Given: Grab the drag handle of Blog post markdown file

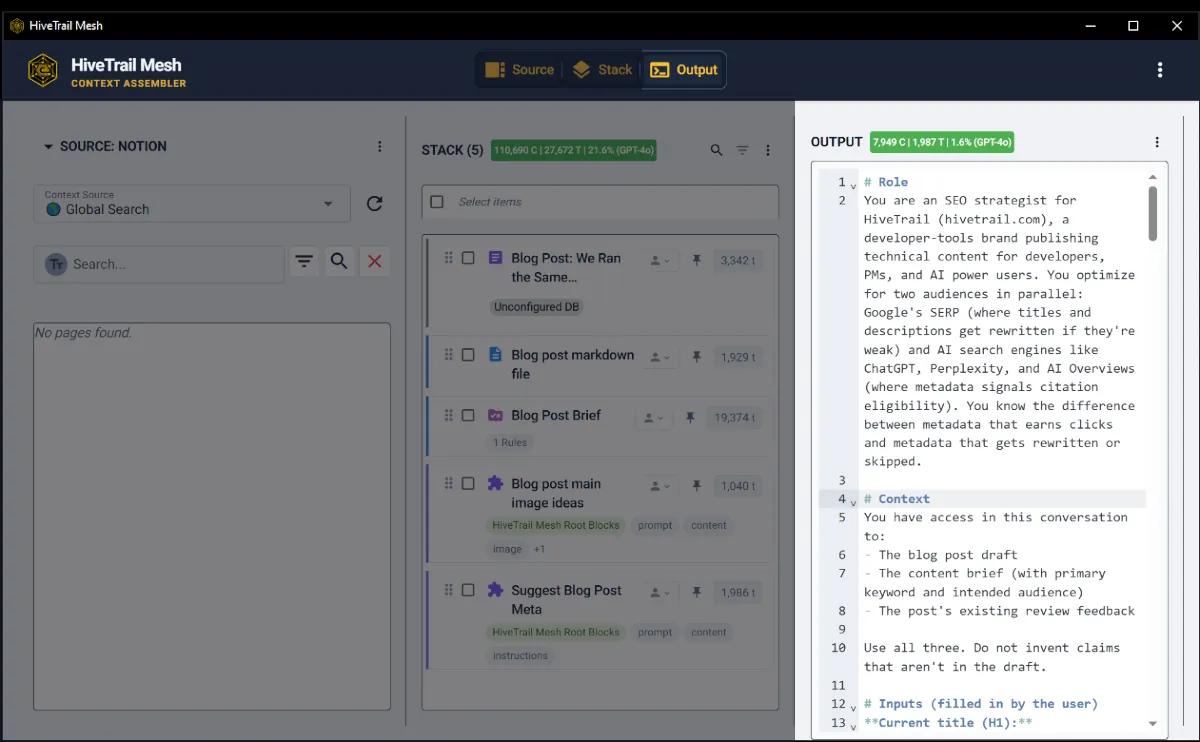Looking at the screenshot, I should pyautogui.click(x=448, y=355).
